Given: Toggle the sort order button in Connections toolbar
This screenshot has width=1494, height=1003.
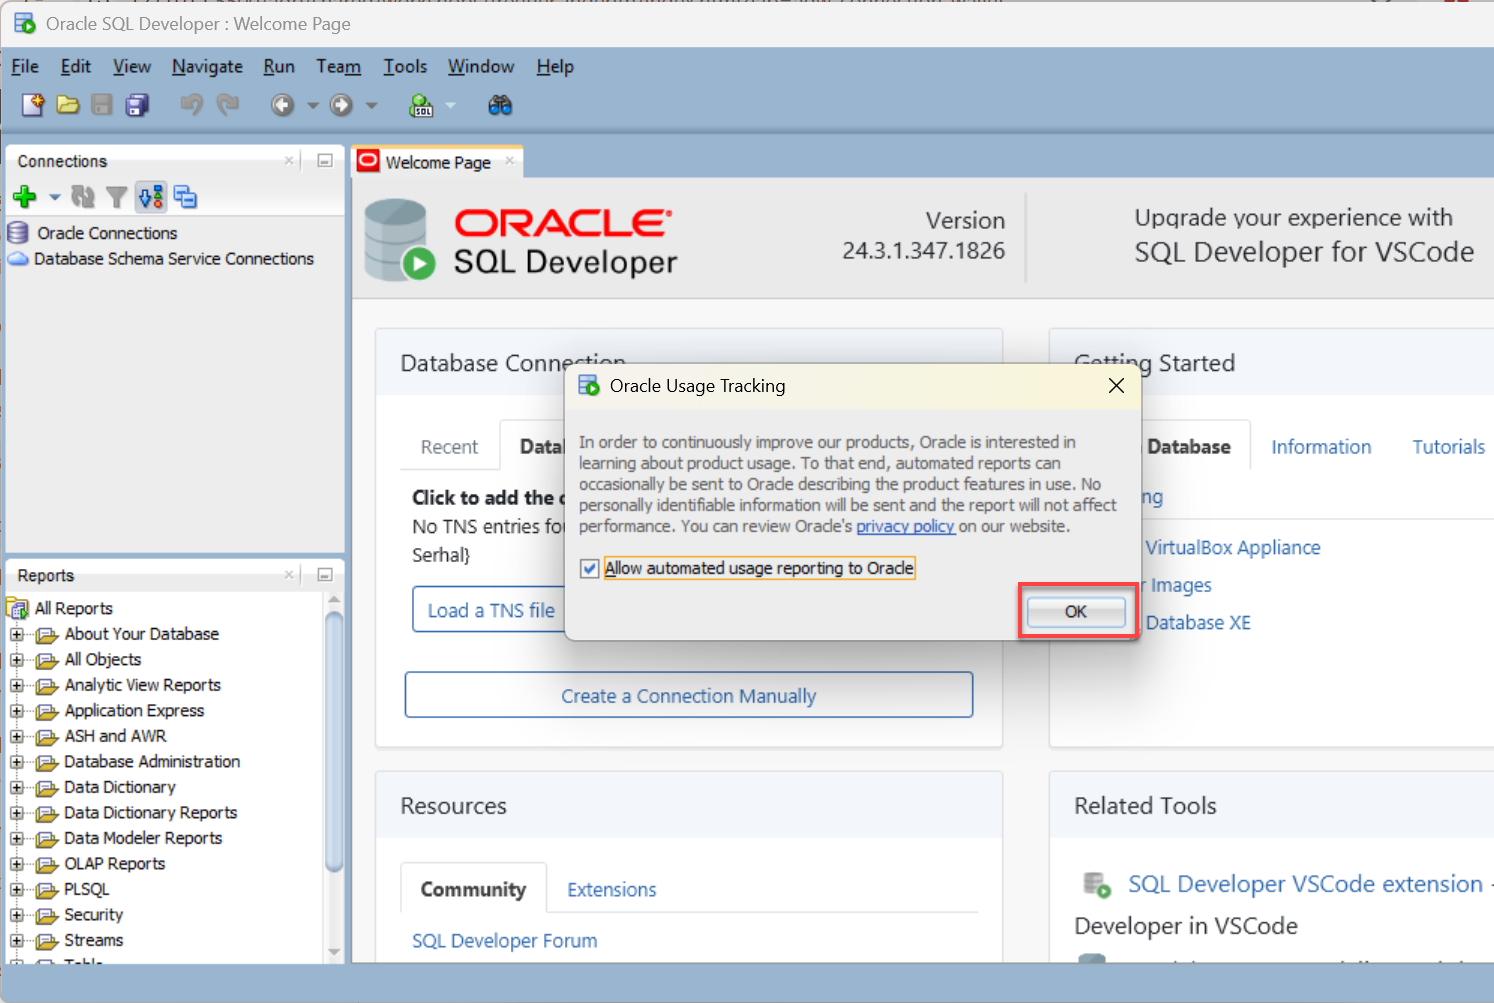Looking at the screenshot, I should pos(151,197).
